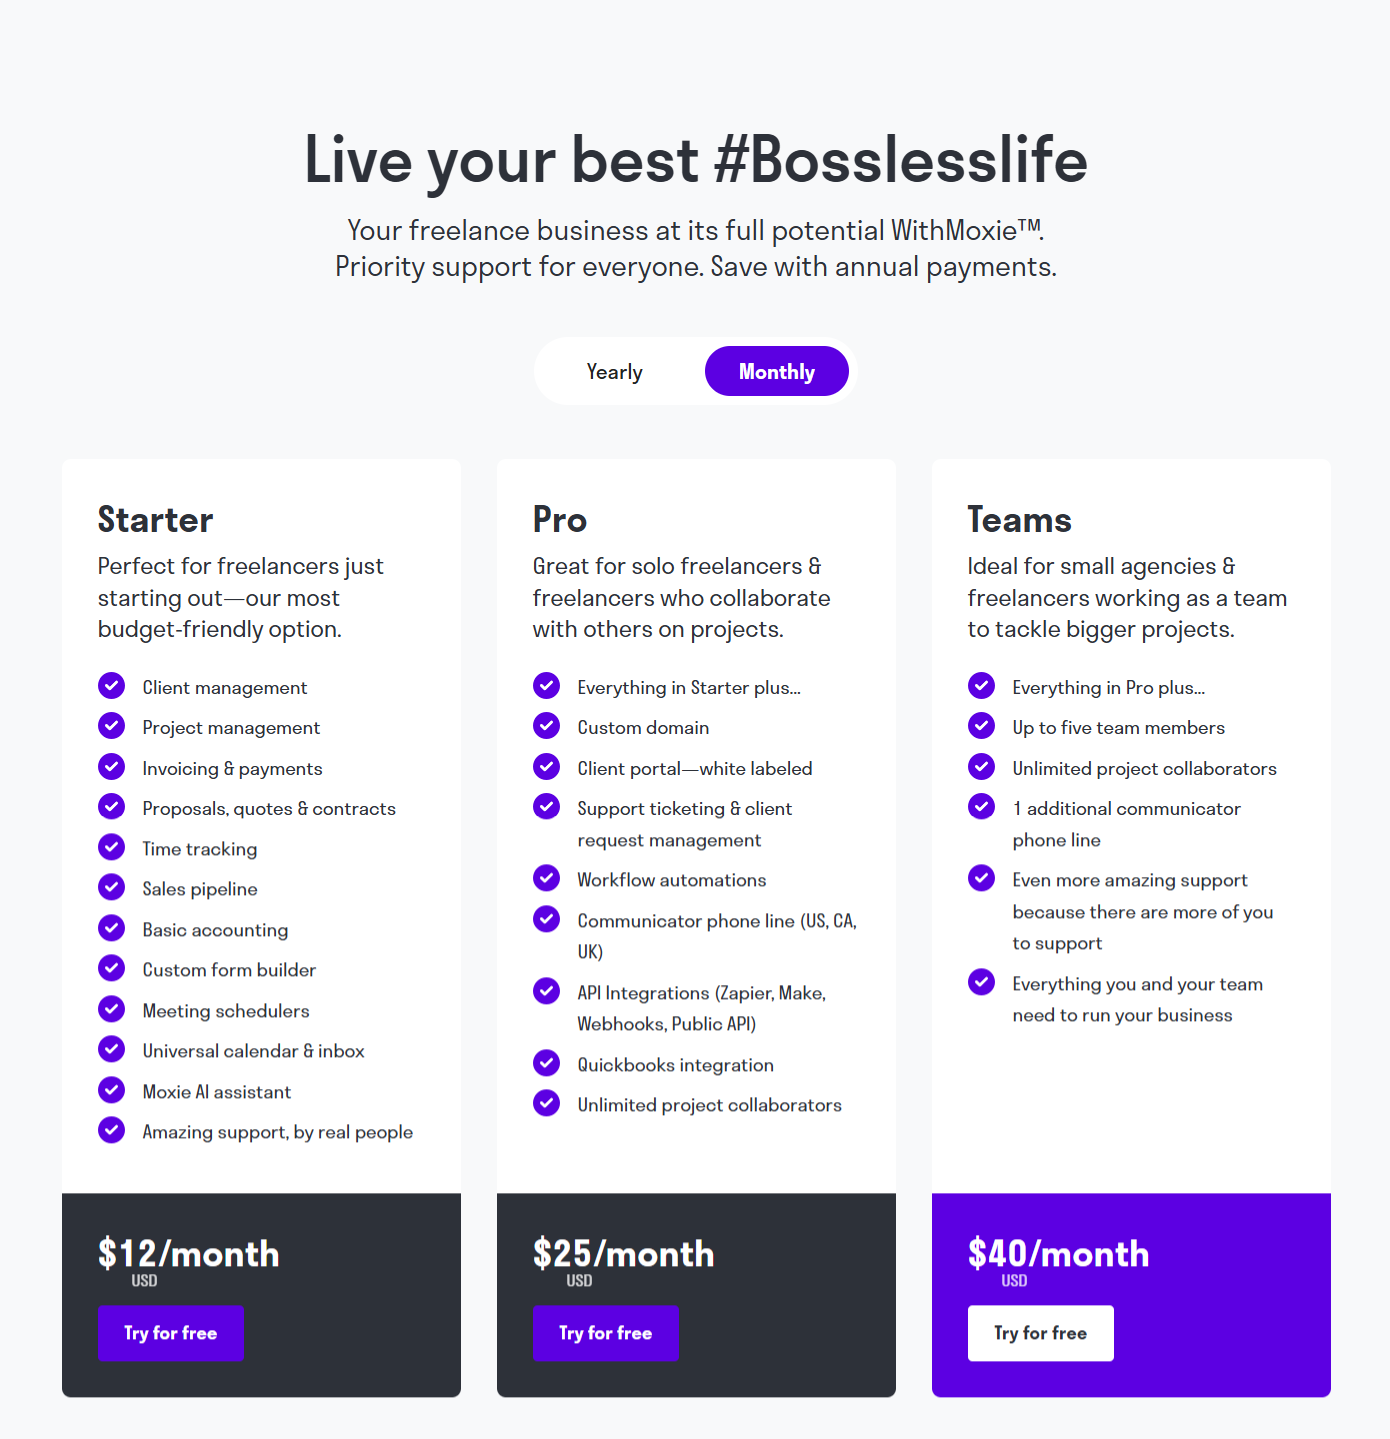Click checkmark icon beside Up to five team members

coord(981,726)
